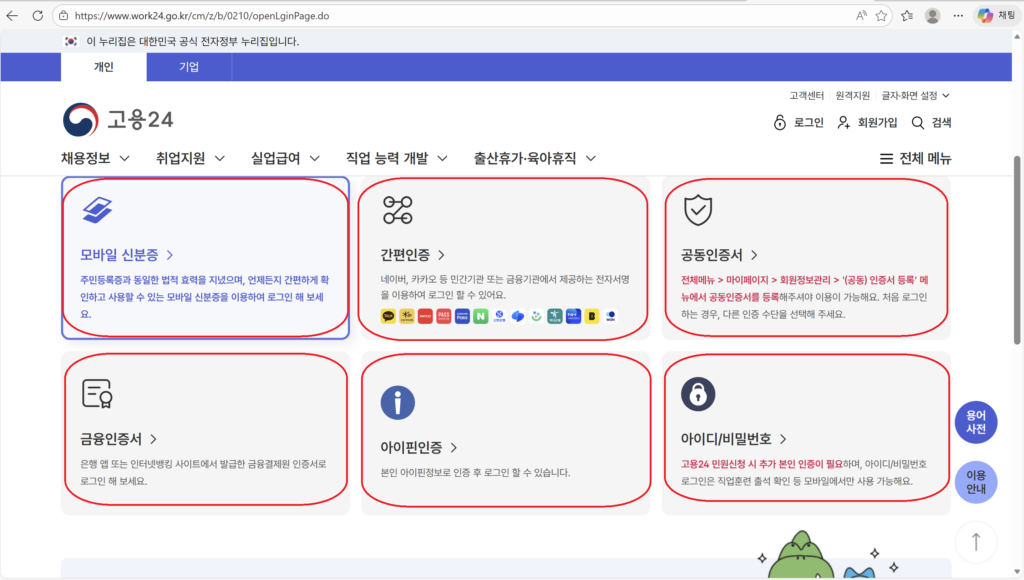Image resolution: width=1024 pixels, height=580 pixels.
Task: Select the Kakao simple authentication icon
Action: [387, 316]
